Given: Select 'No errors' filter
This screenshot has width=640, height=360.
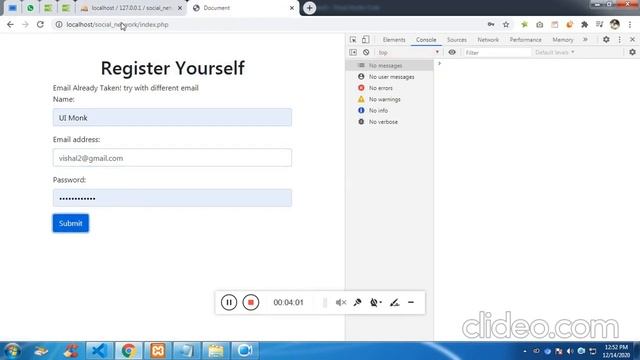Looking at the screenshot, I should pos(390,88).
